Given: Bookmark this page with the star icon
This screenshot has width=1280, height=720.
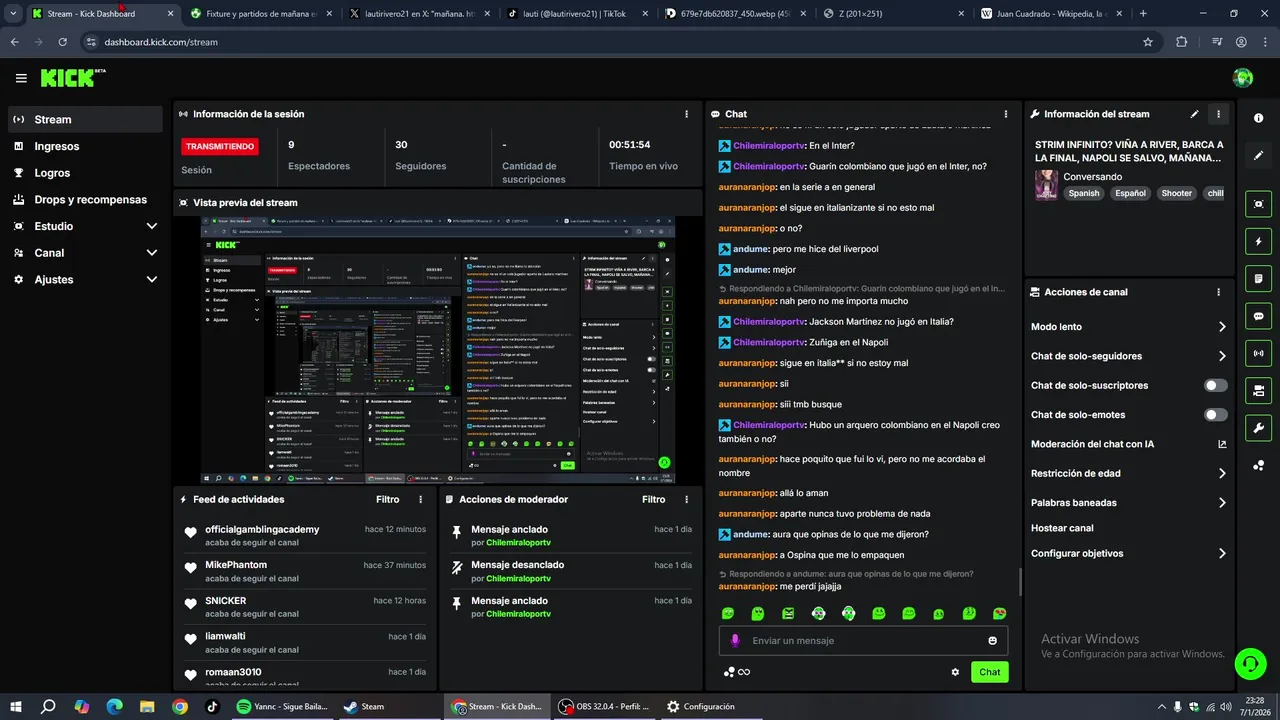Looking at the screenshot, I should tap(1148, 42).
